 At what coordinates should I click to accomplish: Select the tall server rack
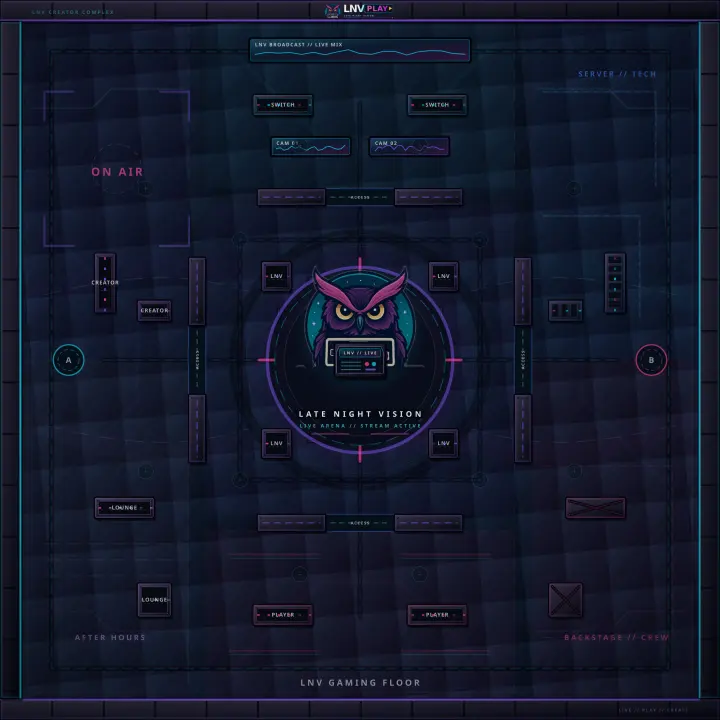tap(615, 283)
